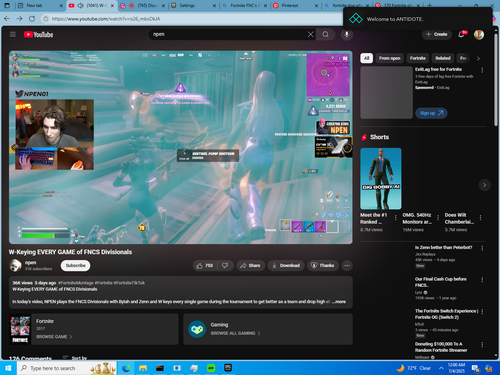Reload the page in the browser
Screen dimensions: 500x375
tap(32, 19)
